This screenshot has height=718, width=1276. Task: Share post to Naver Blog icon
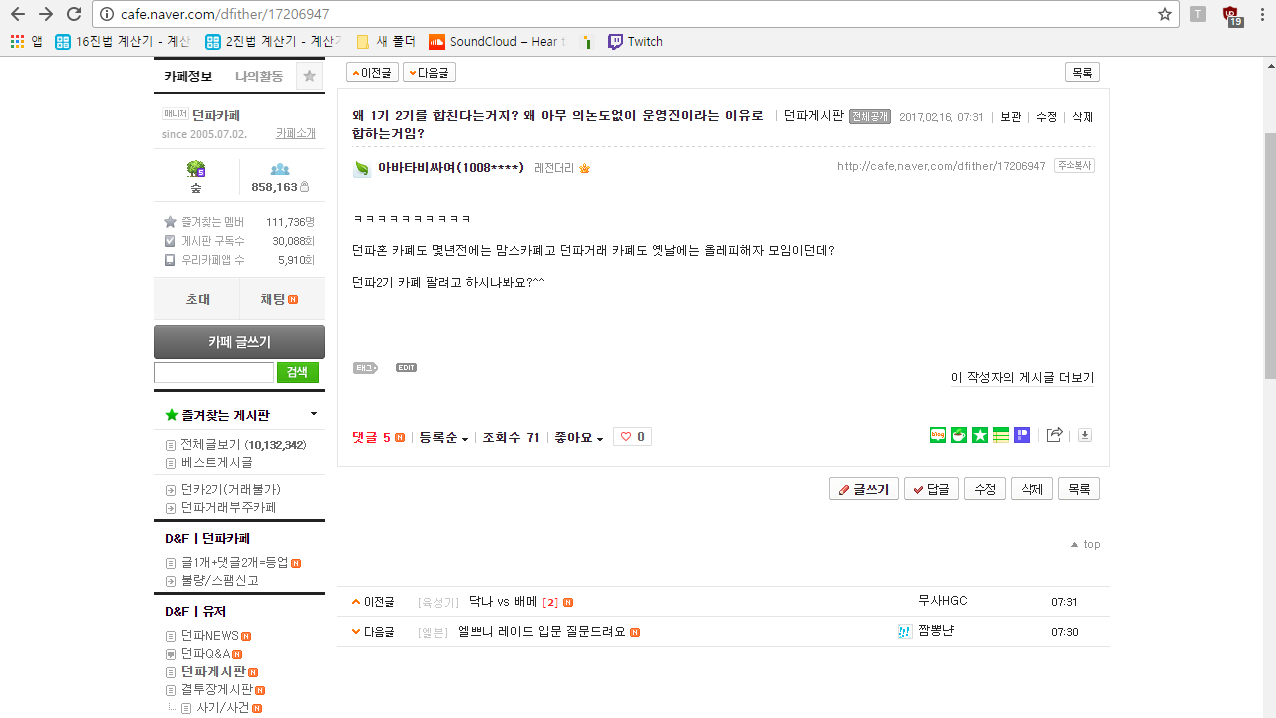pyautogui.click(x=938, y=435)
